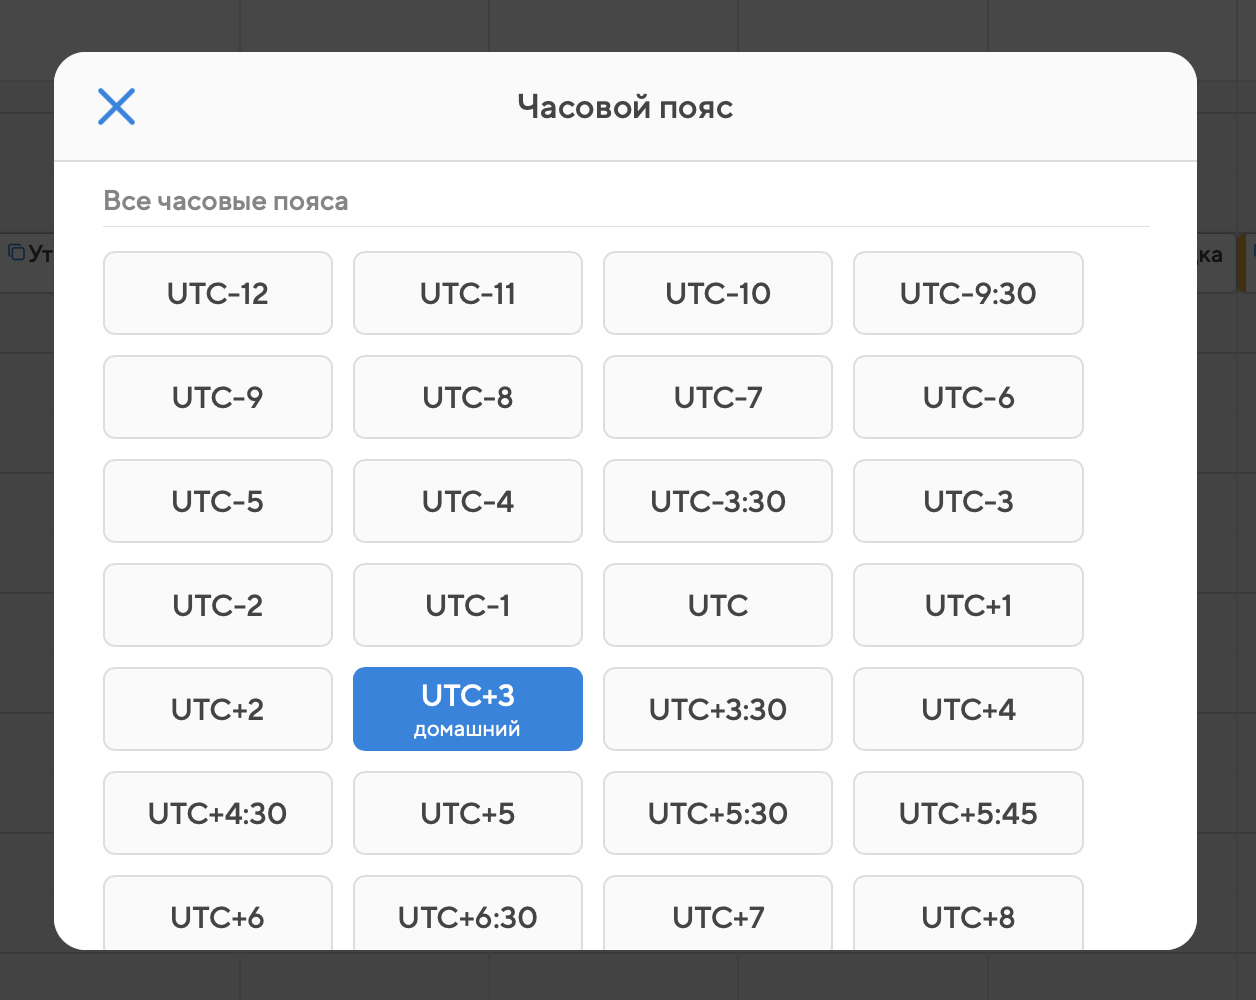Pick the UTC-9:30 time zone
1256x1000 pixels.
[x=968, y=293]
